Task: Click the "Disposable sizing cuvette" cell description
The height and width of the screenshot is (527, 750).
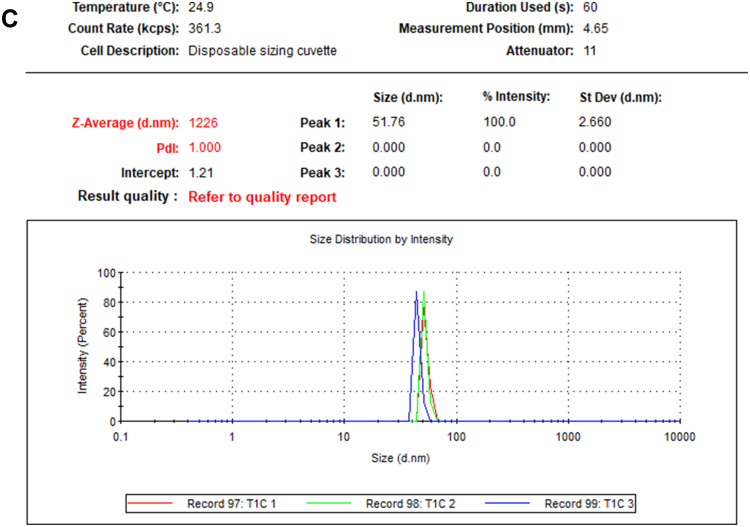Action: coord(262,50)
